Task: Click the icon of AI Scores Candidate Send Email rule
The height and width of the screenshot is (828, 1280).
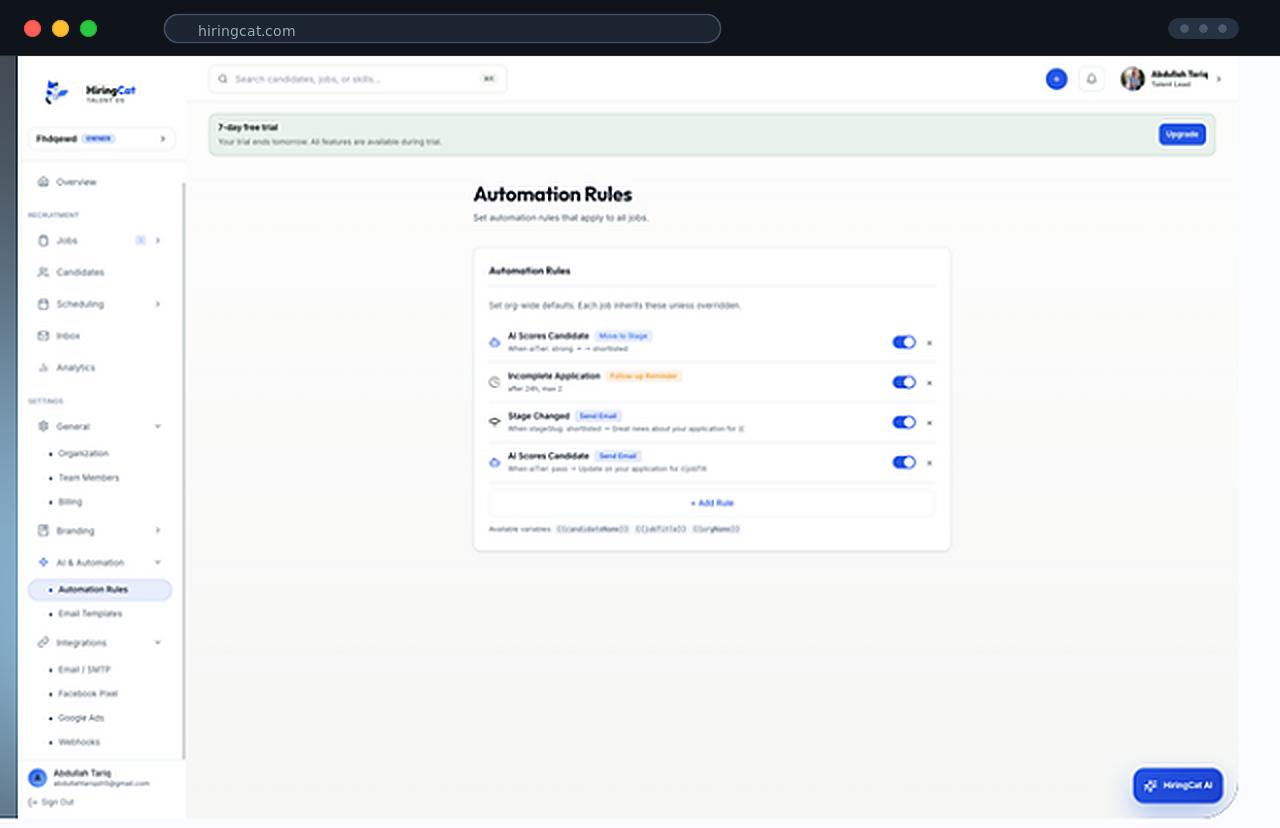Action: coord(494,462)
